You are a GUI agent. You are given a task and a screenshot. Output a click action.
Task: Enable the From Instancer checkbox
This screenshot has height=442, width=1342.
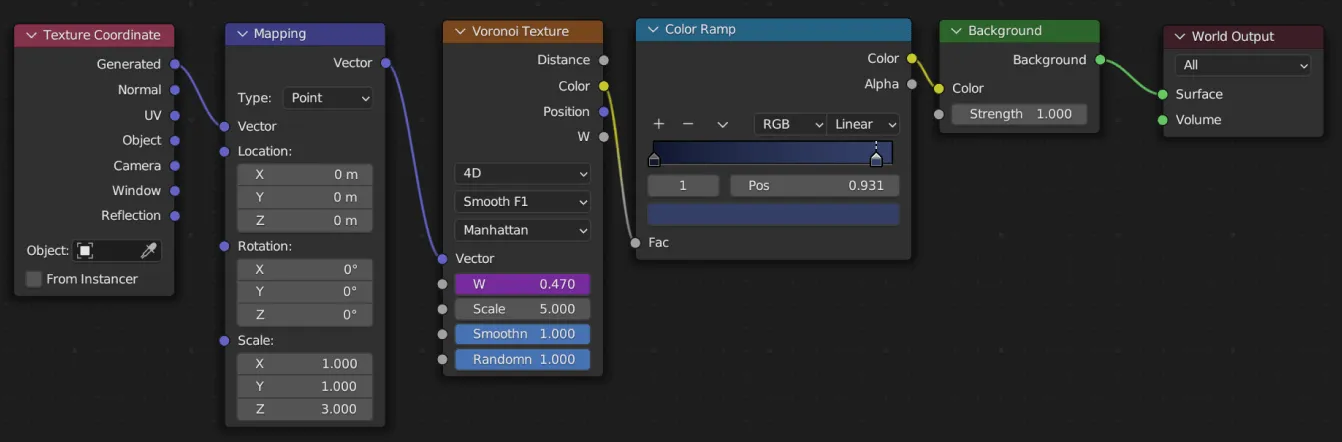click(x=34, y=279)
